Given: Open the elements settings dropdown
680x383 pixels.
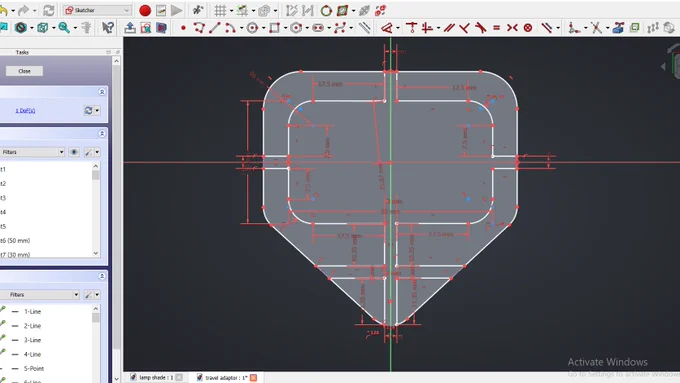Looking at the screenshot, I should pyautogui.click(x=97, y=295).
